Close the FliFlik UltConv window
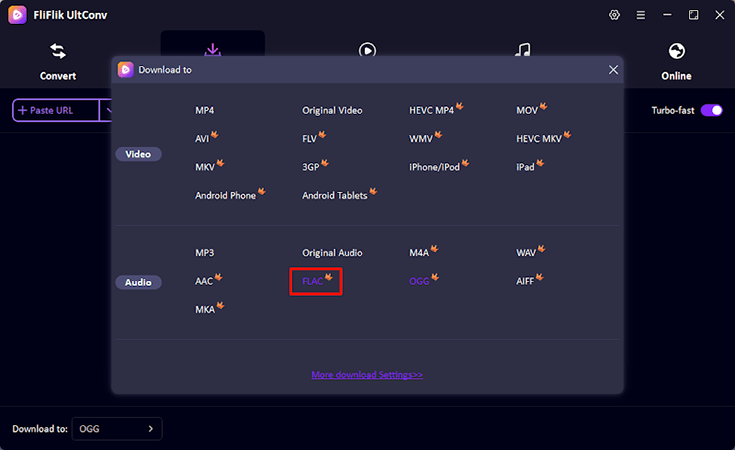The image size is (735, 450). tap(720, 15)
